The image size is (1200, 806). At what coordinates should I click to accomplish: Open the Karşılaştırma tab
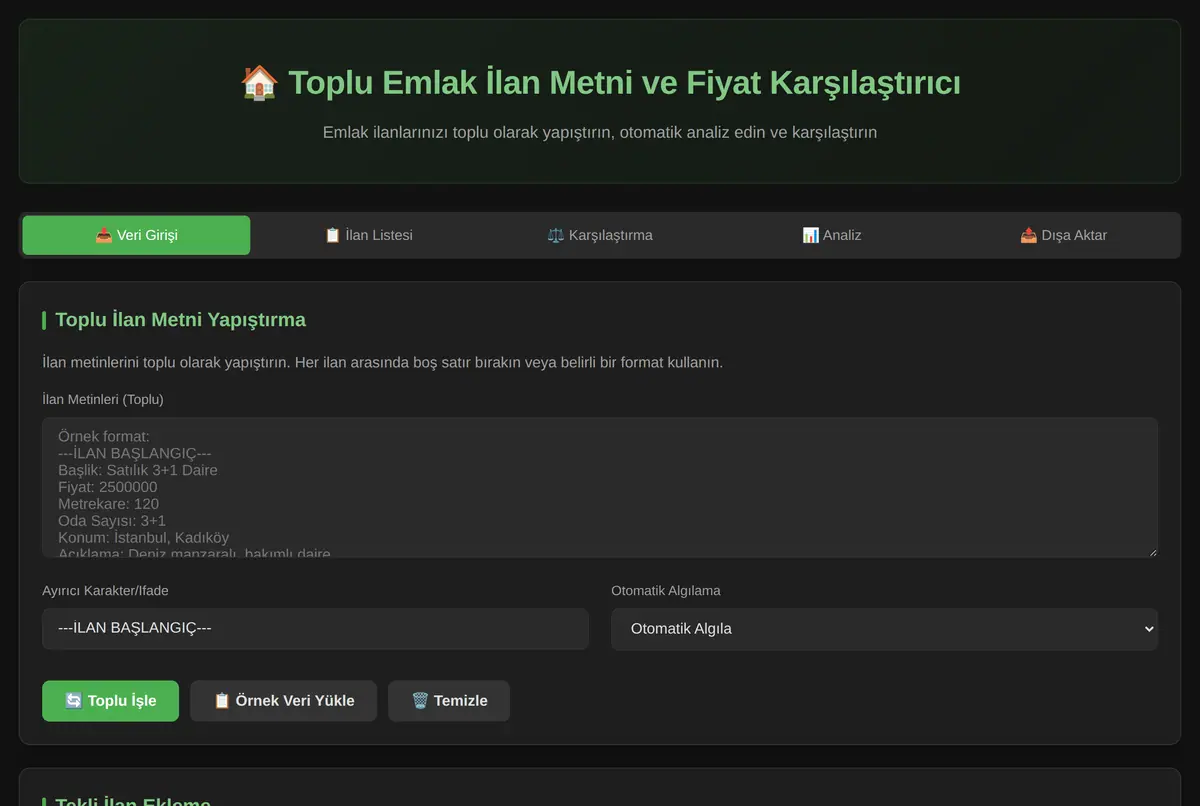click(x=600, y=235)
